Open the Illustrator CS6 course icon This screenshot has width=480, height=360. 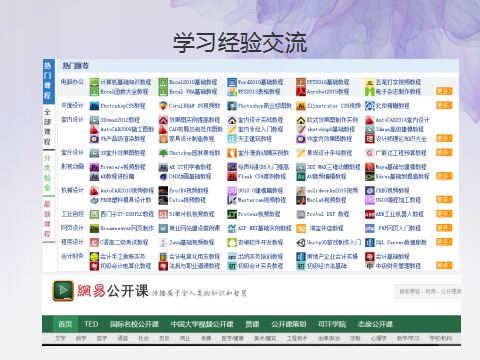coord(301,106)
